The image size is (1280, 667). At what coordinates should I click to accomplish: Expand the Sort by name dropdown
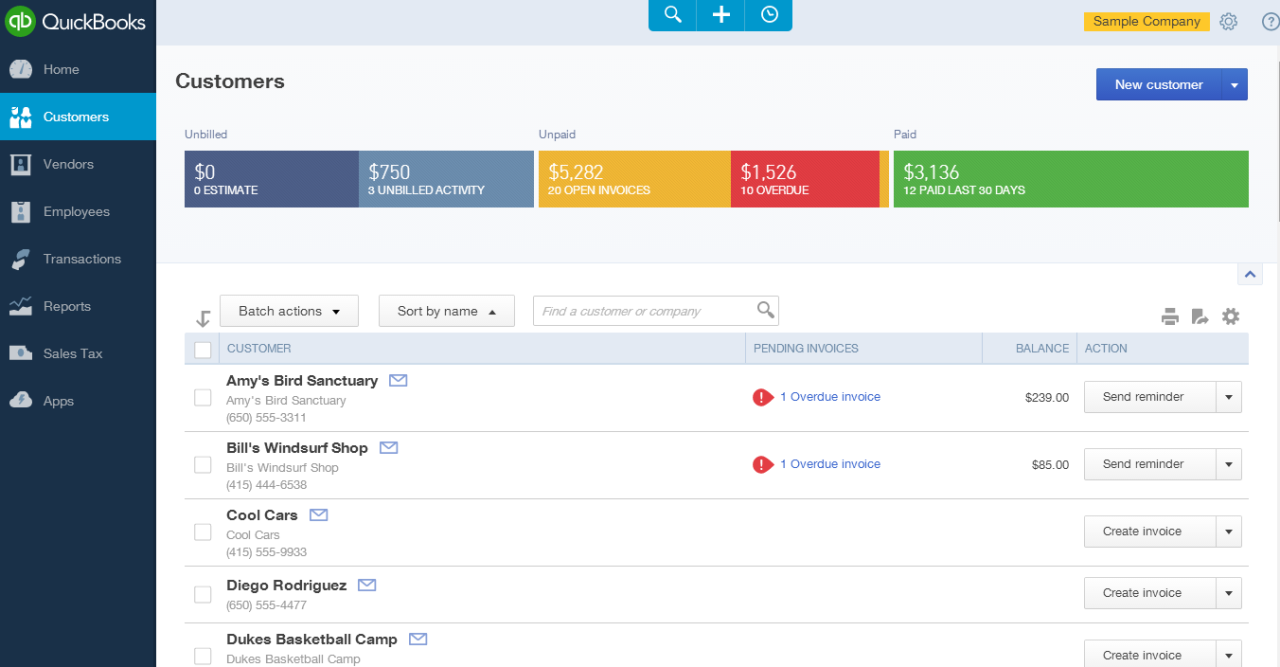click(x=446, y=311)
